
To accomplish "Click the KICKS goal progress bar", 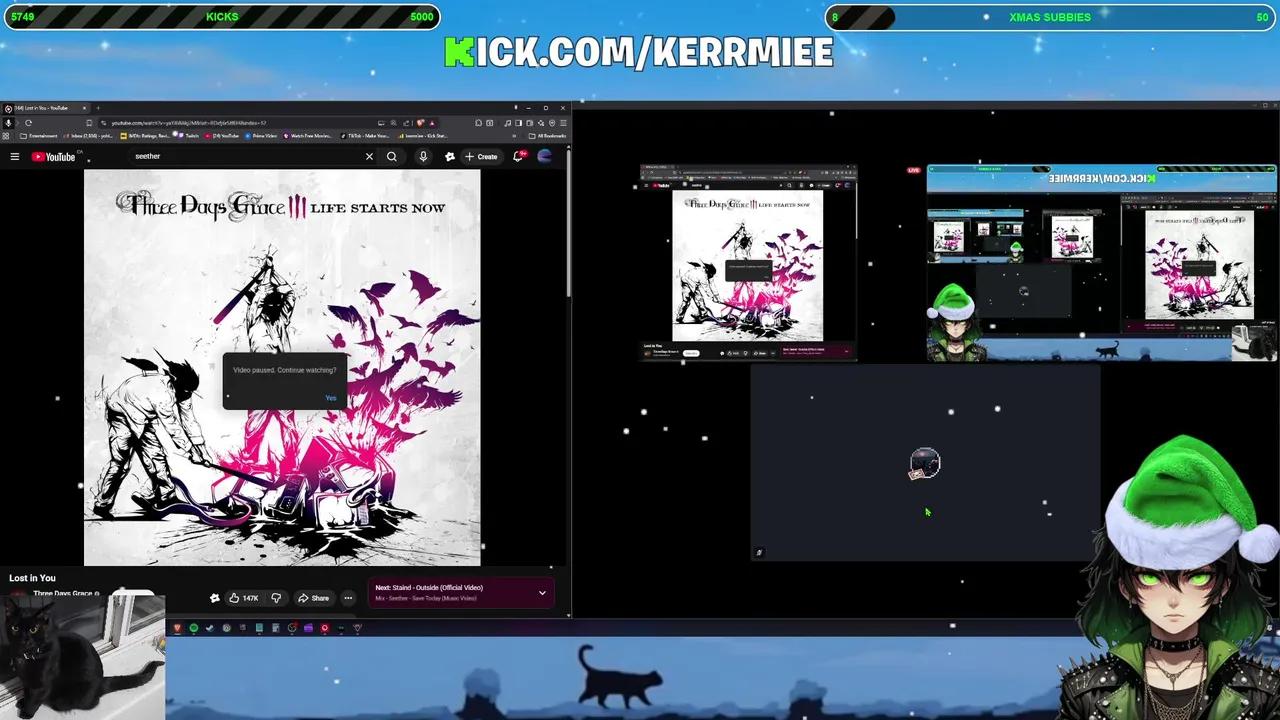I will click(x=222, y=17).
